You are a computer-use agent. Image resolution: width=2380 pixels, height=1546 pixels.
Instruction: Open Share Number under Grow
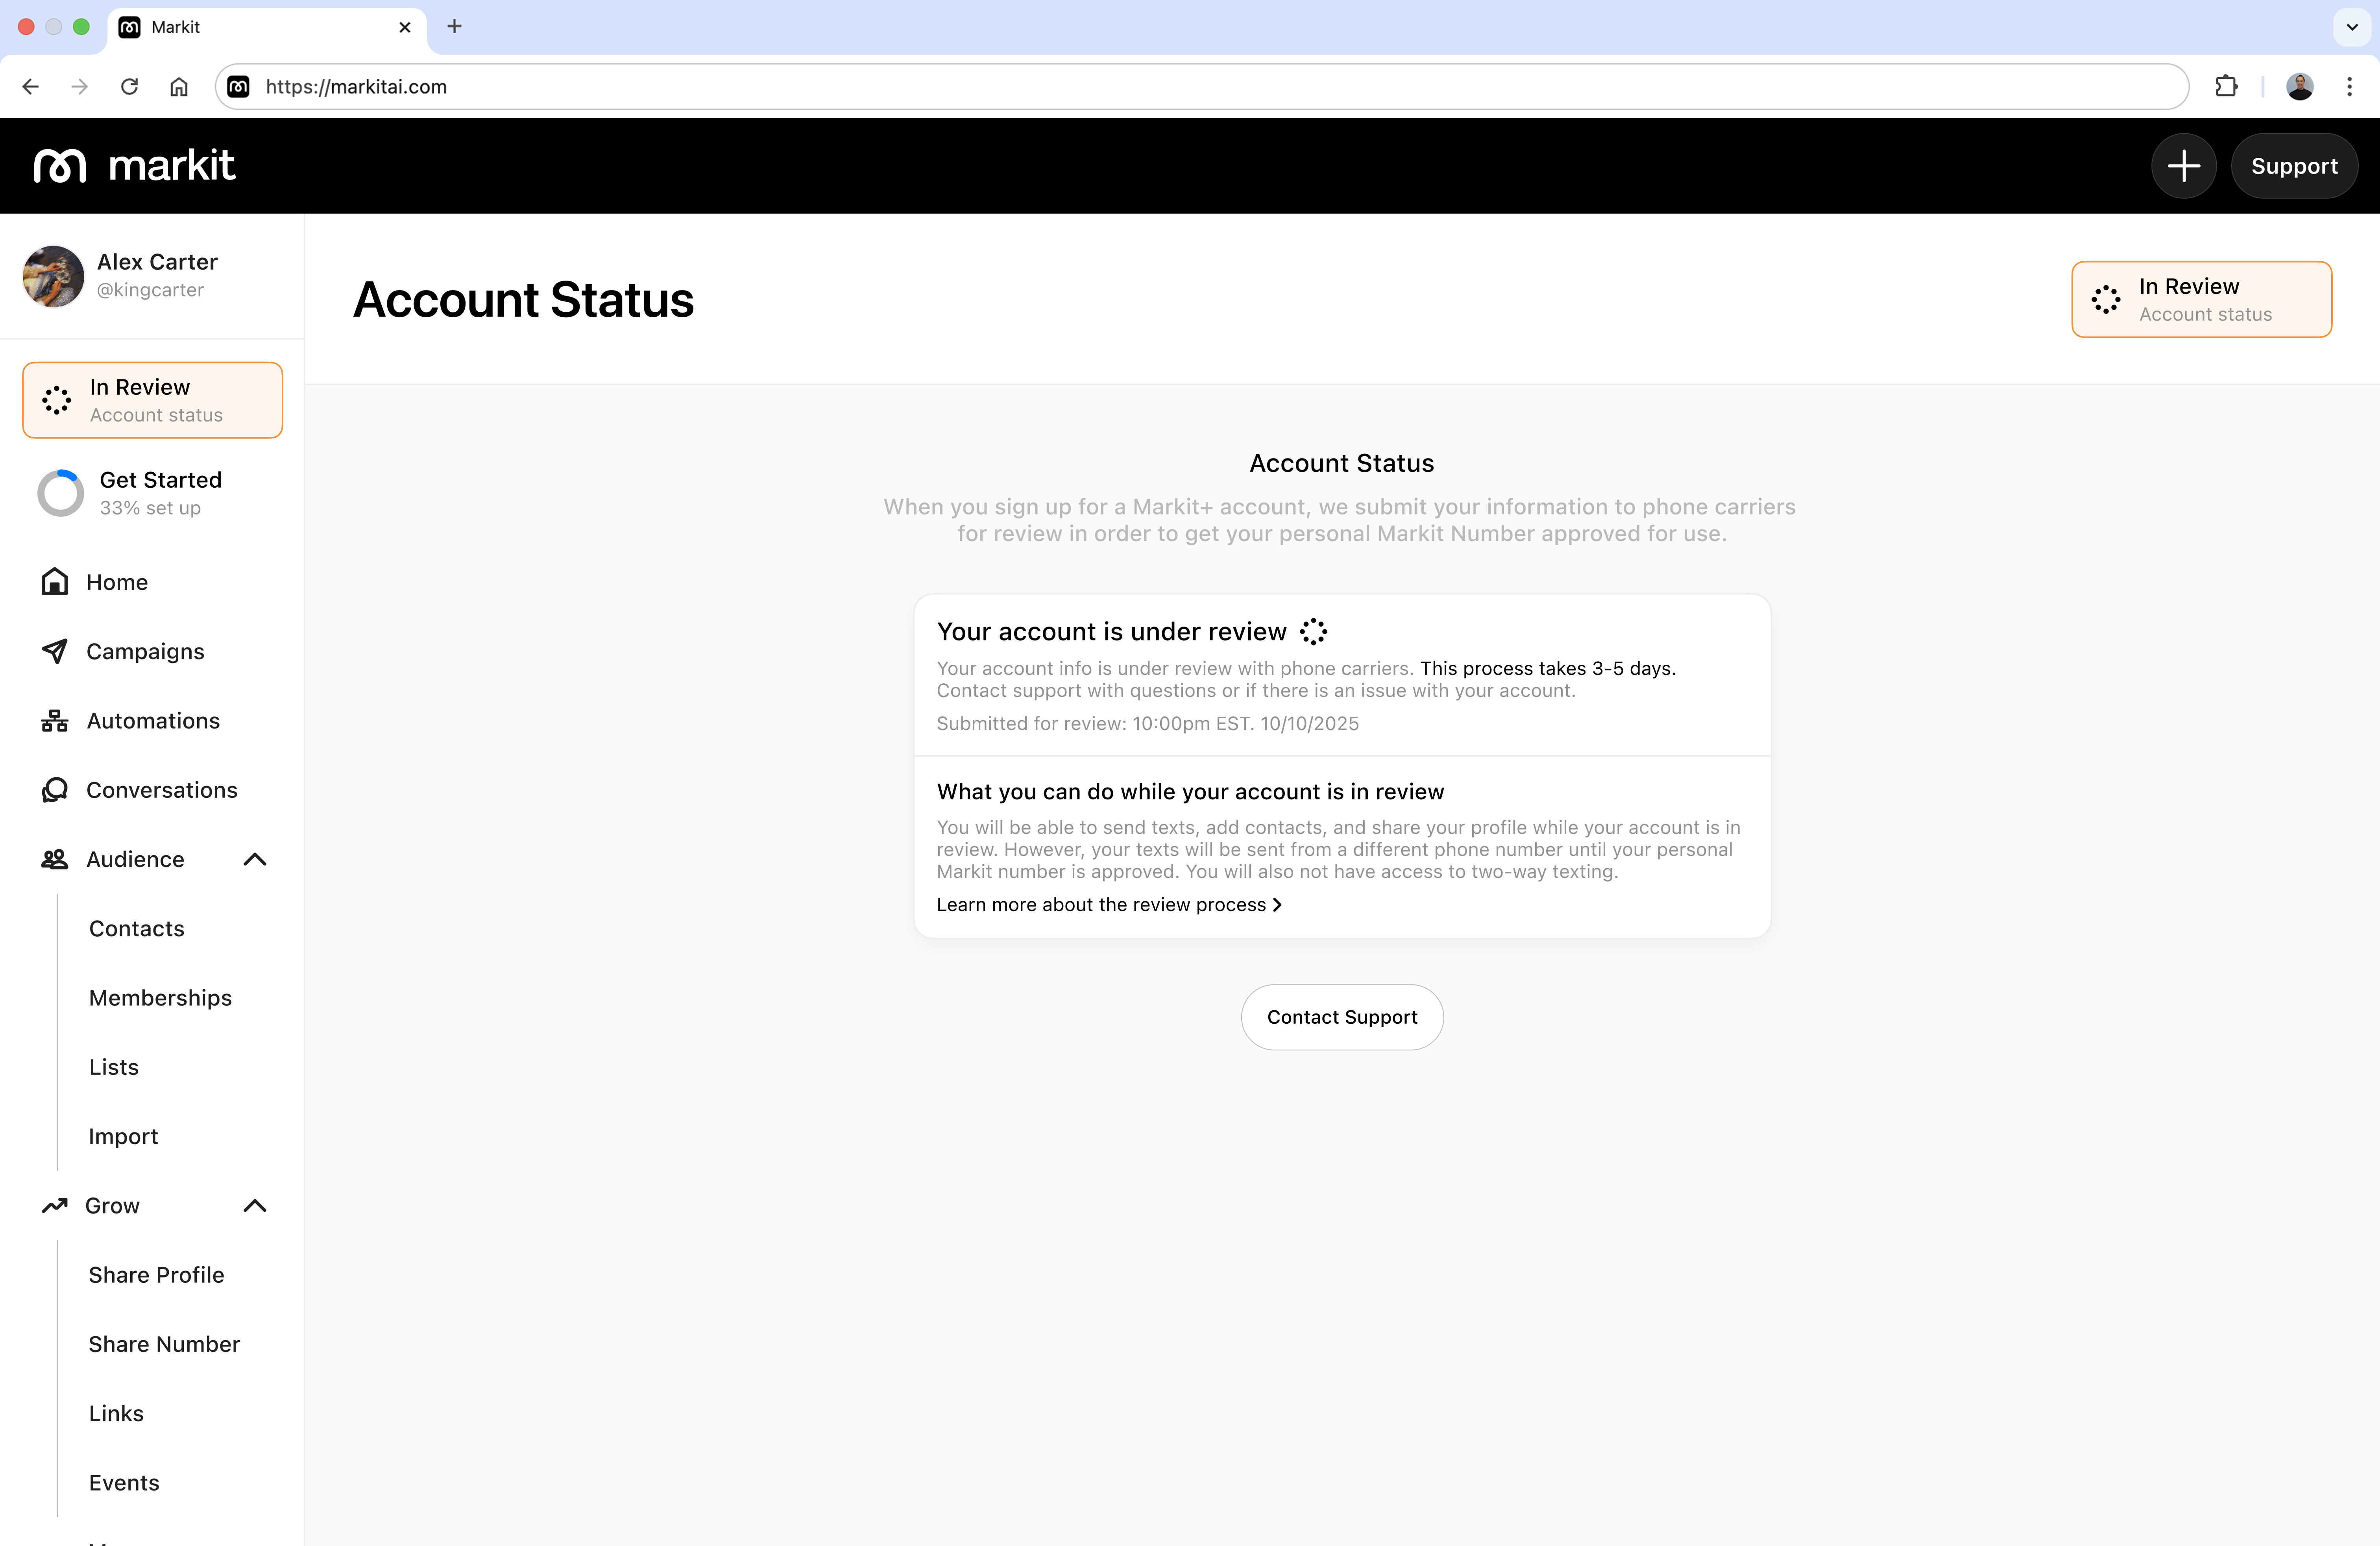pos(164,1344)
